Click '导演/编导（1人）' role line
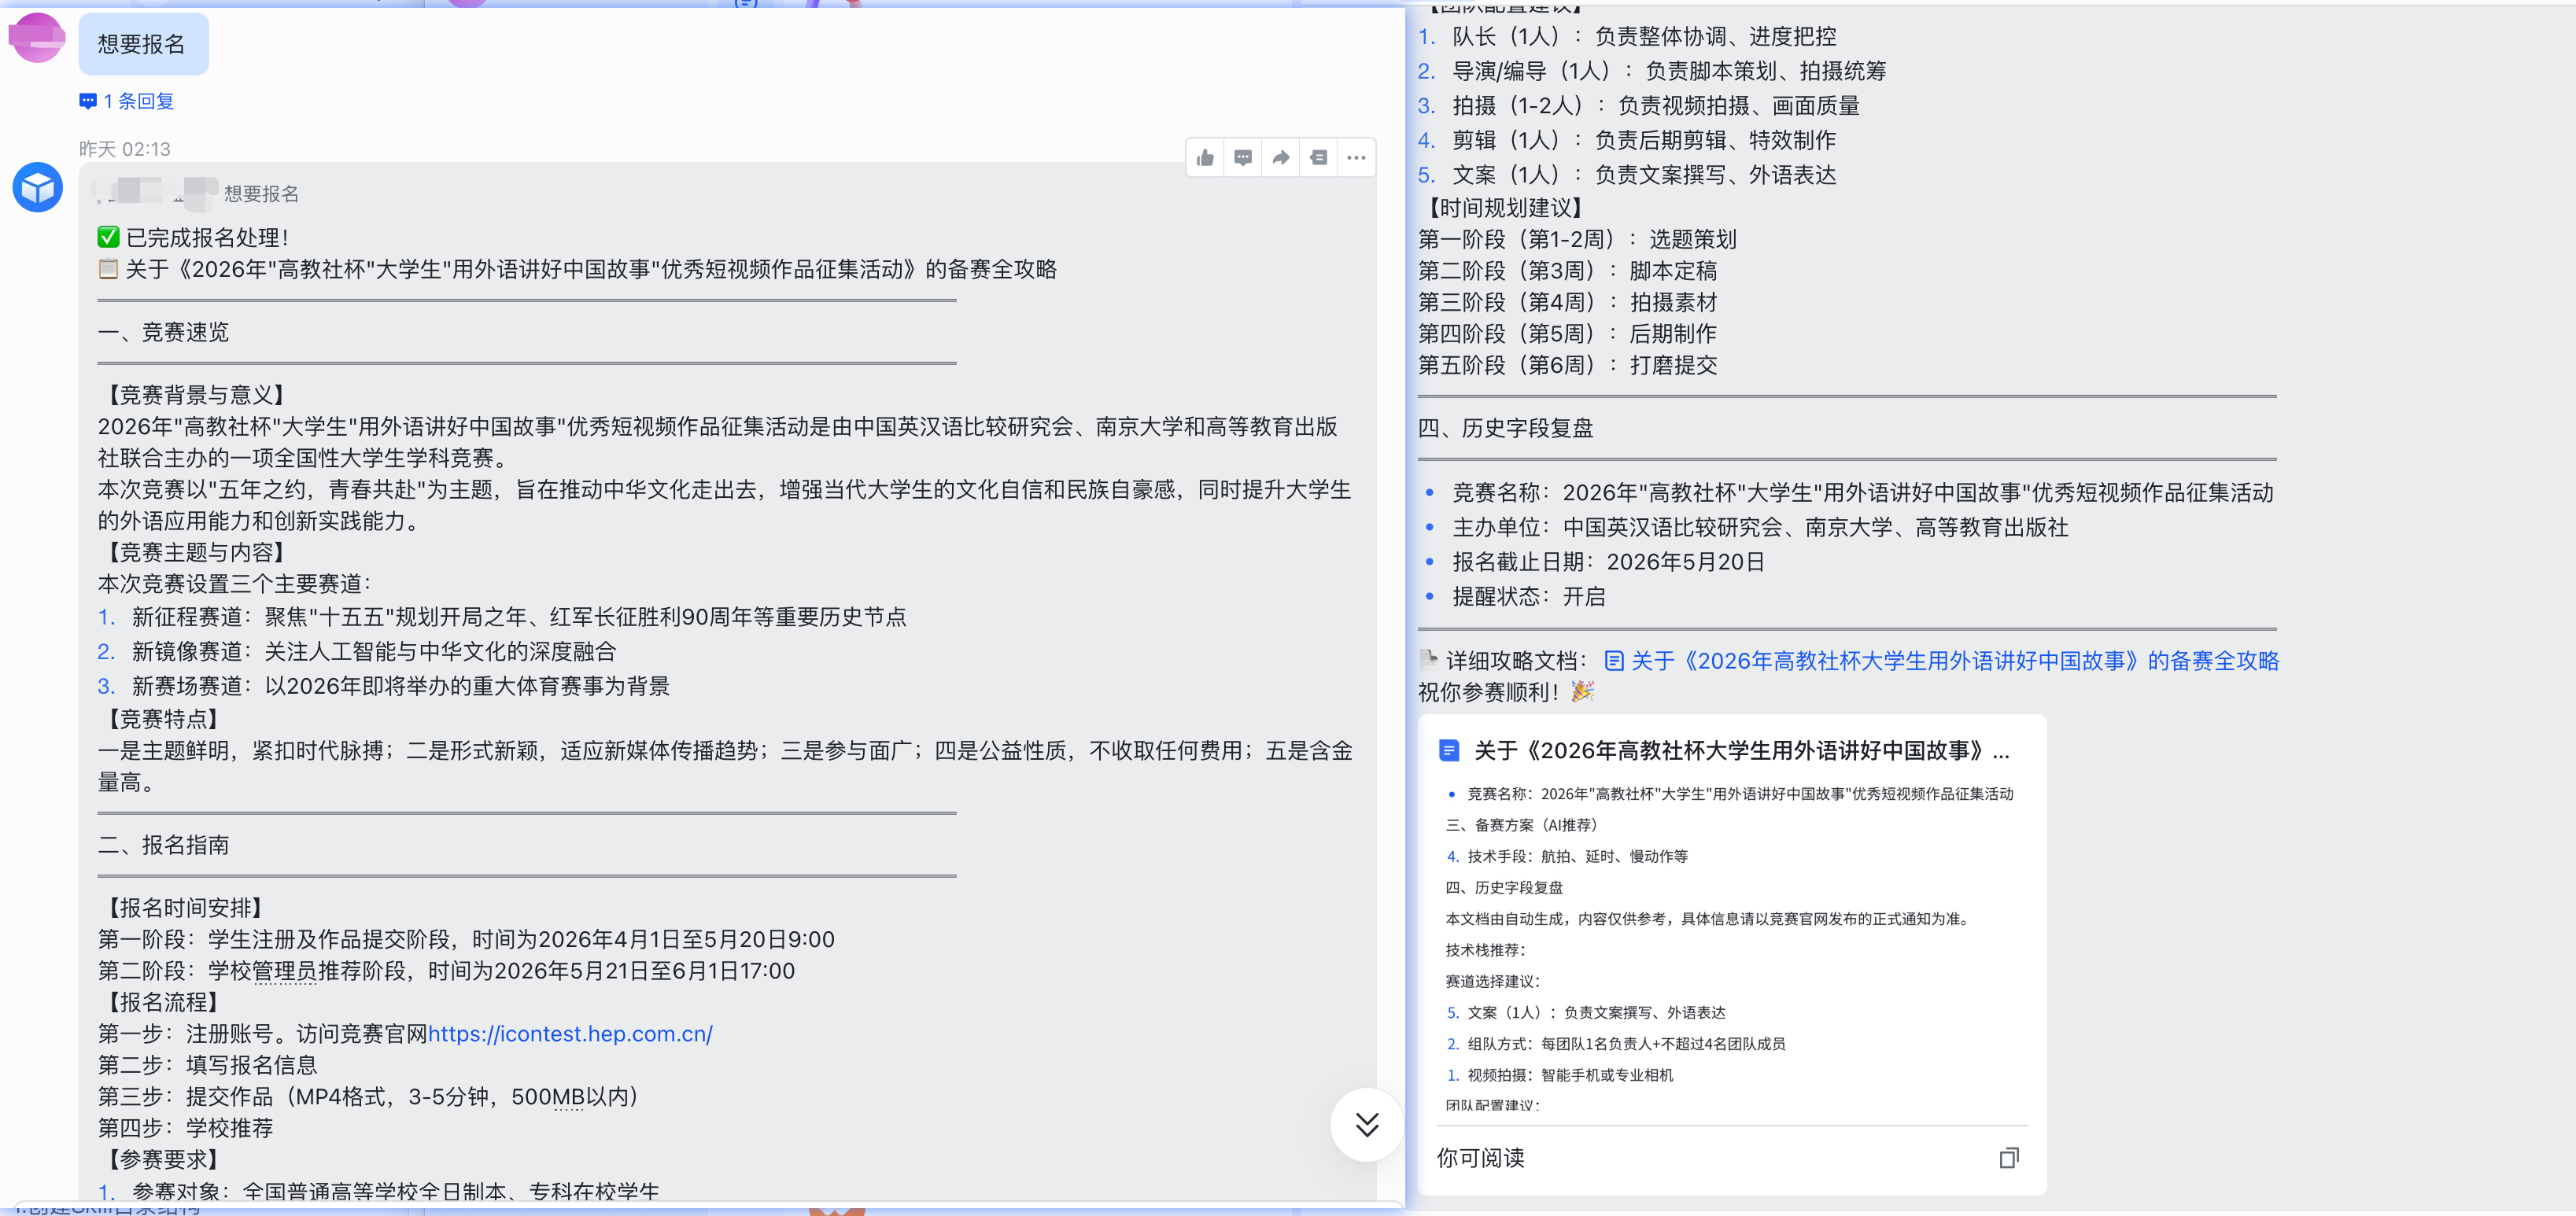Viewport: 2576px width, 1216px height. [x=1652, y=71]
